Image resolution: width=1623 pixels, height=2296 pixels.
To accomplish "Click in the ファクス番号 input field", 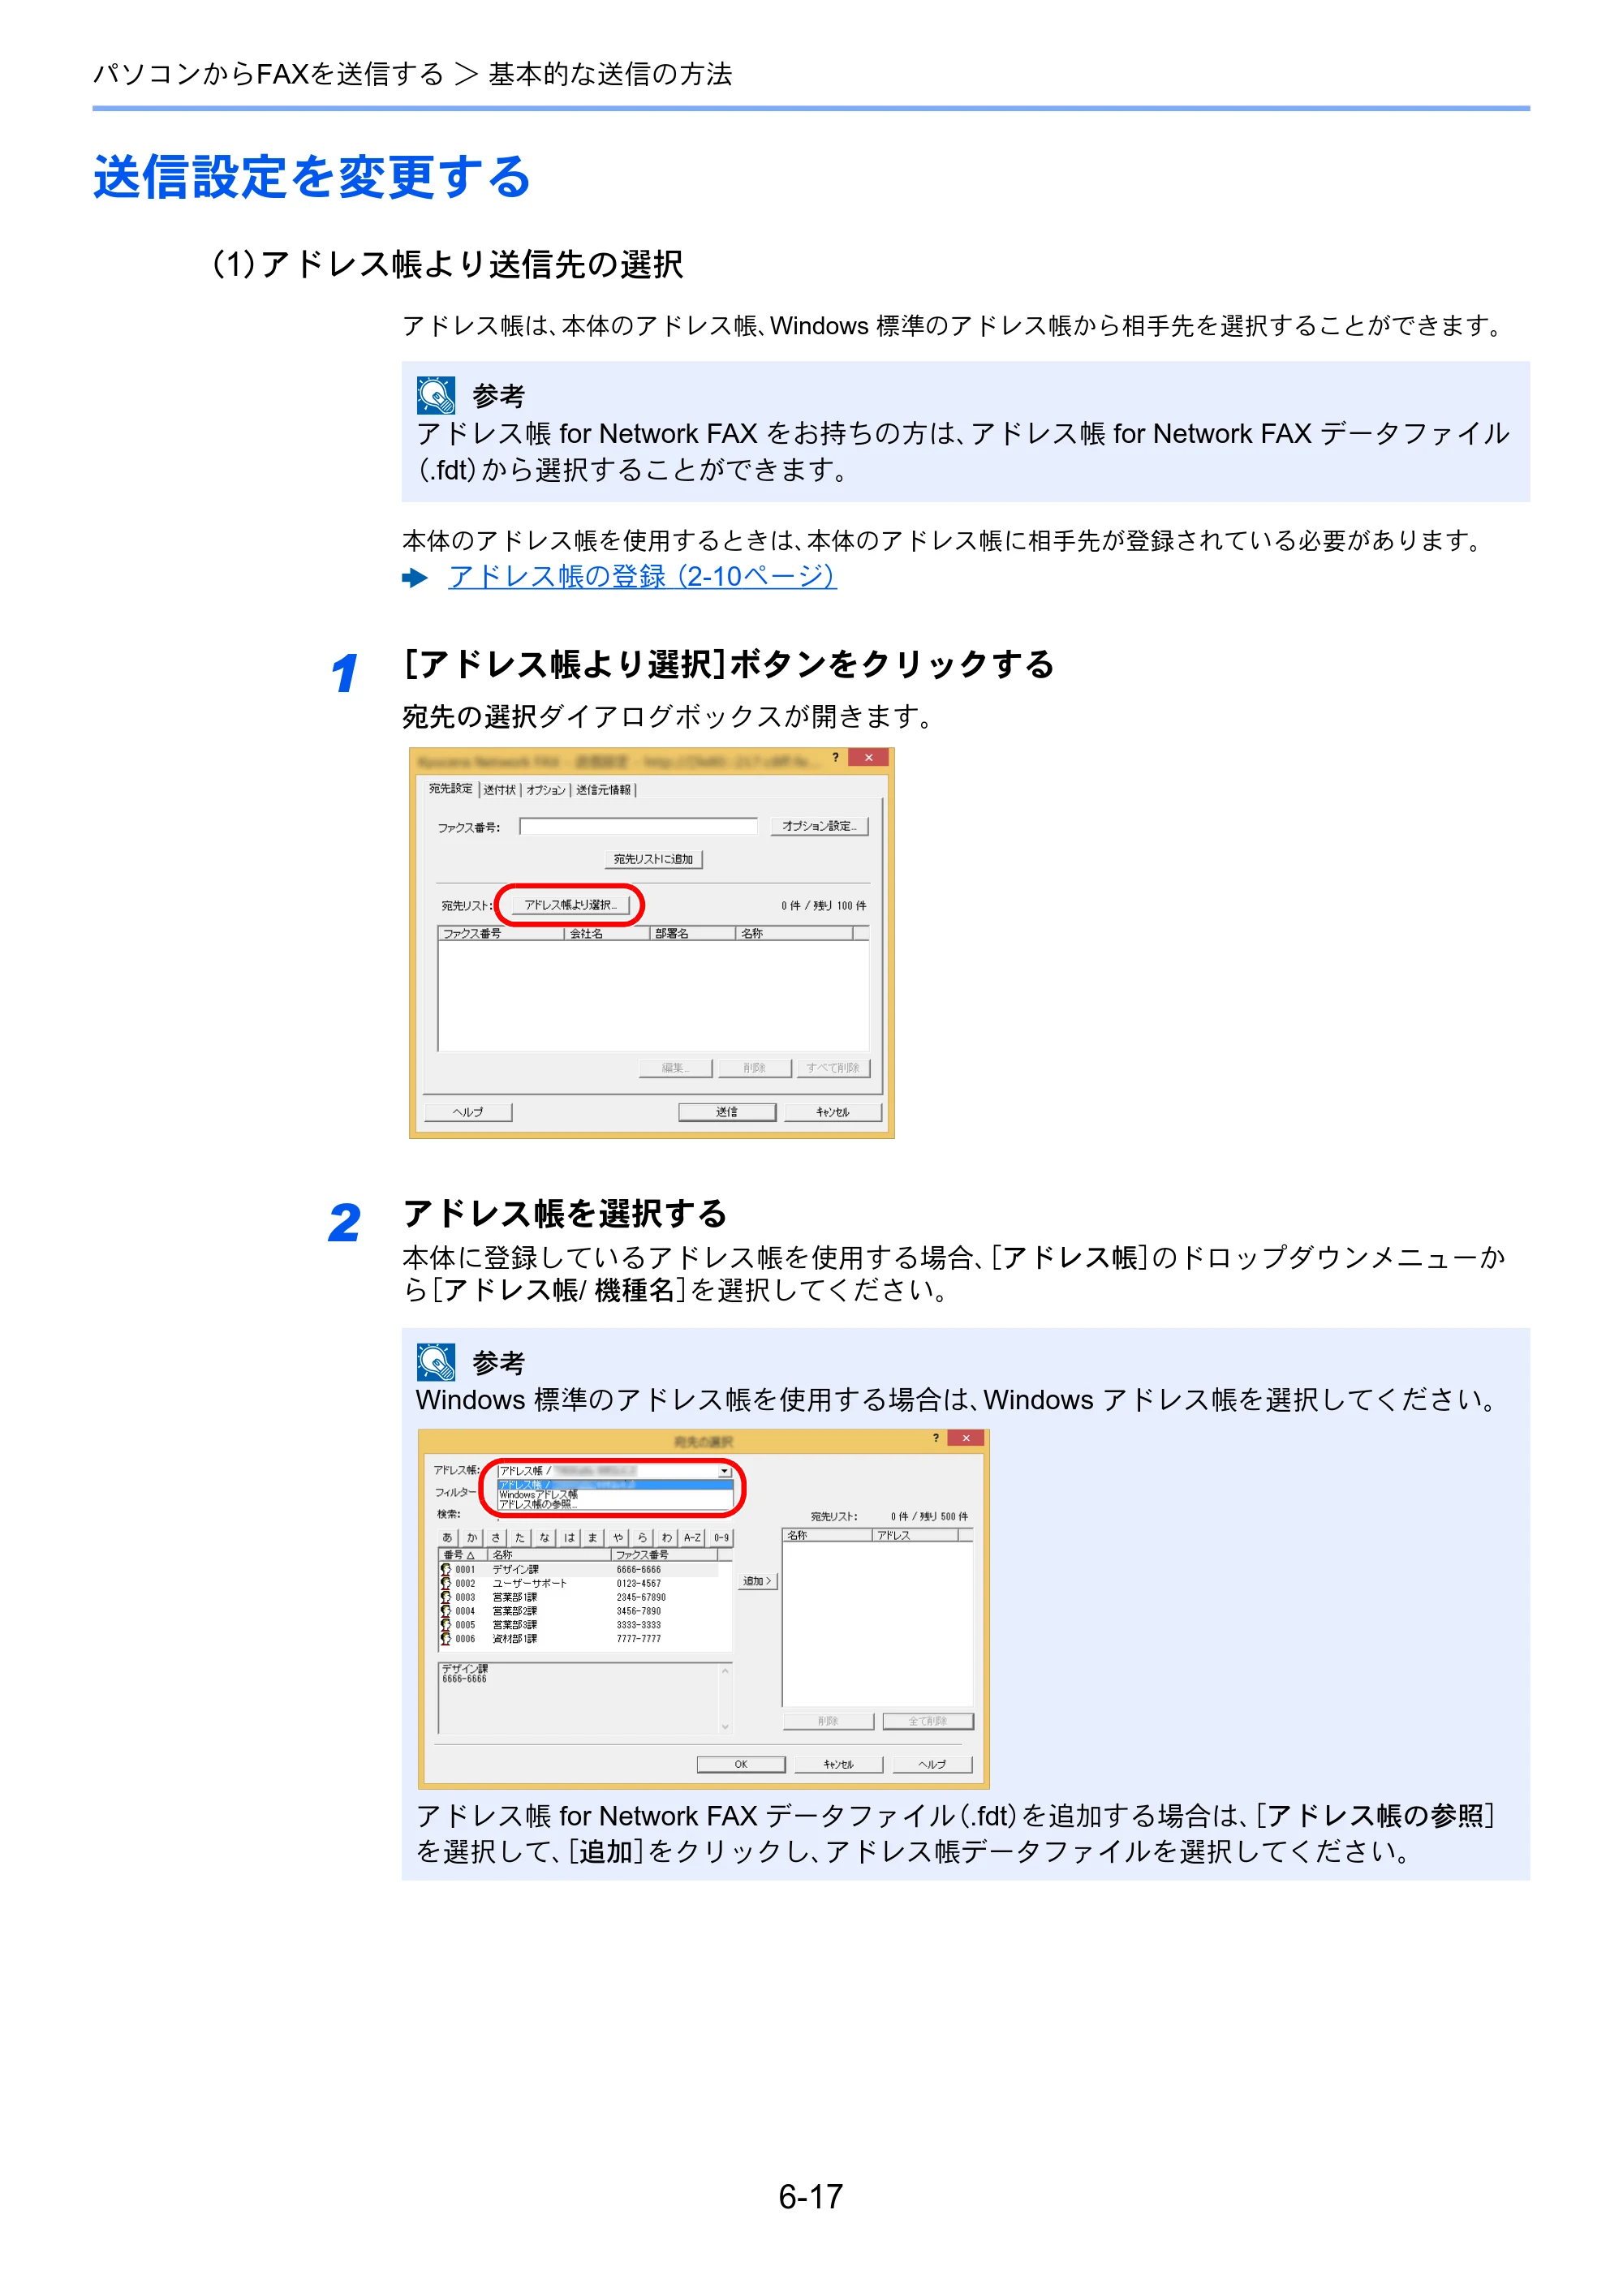I will pos(638,827).
